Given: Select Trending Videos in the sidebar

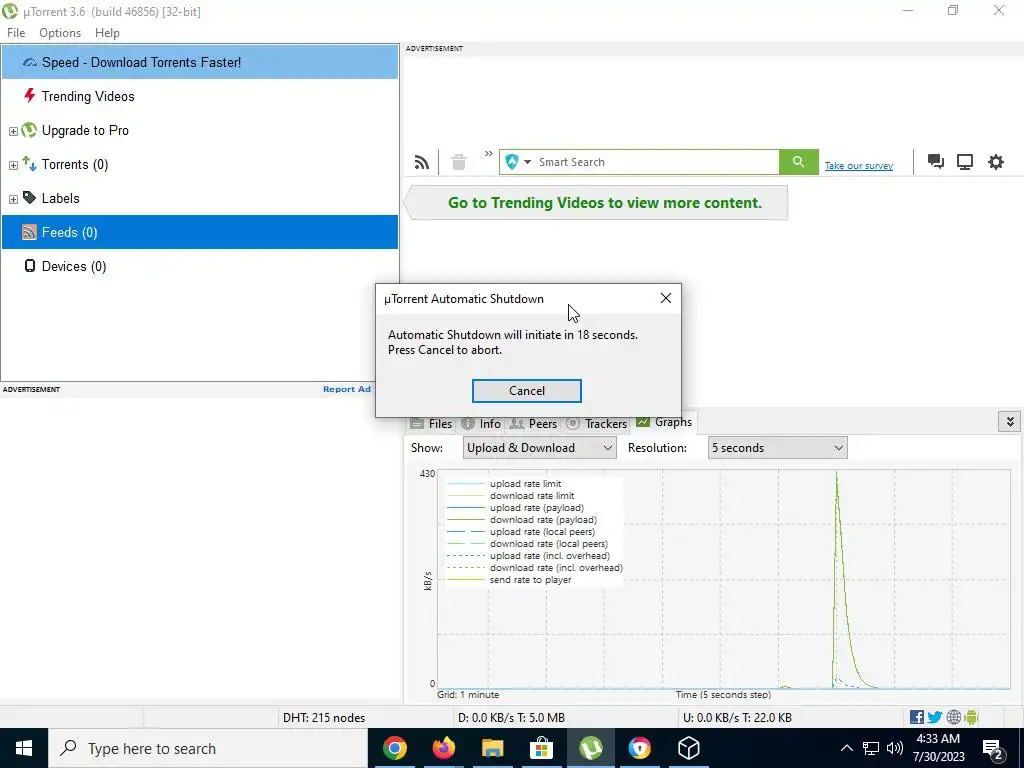Looking at the screenshot, I should pyautogui.click(x=200, y=97).
